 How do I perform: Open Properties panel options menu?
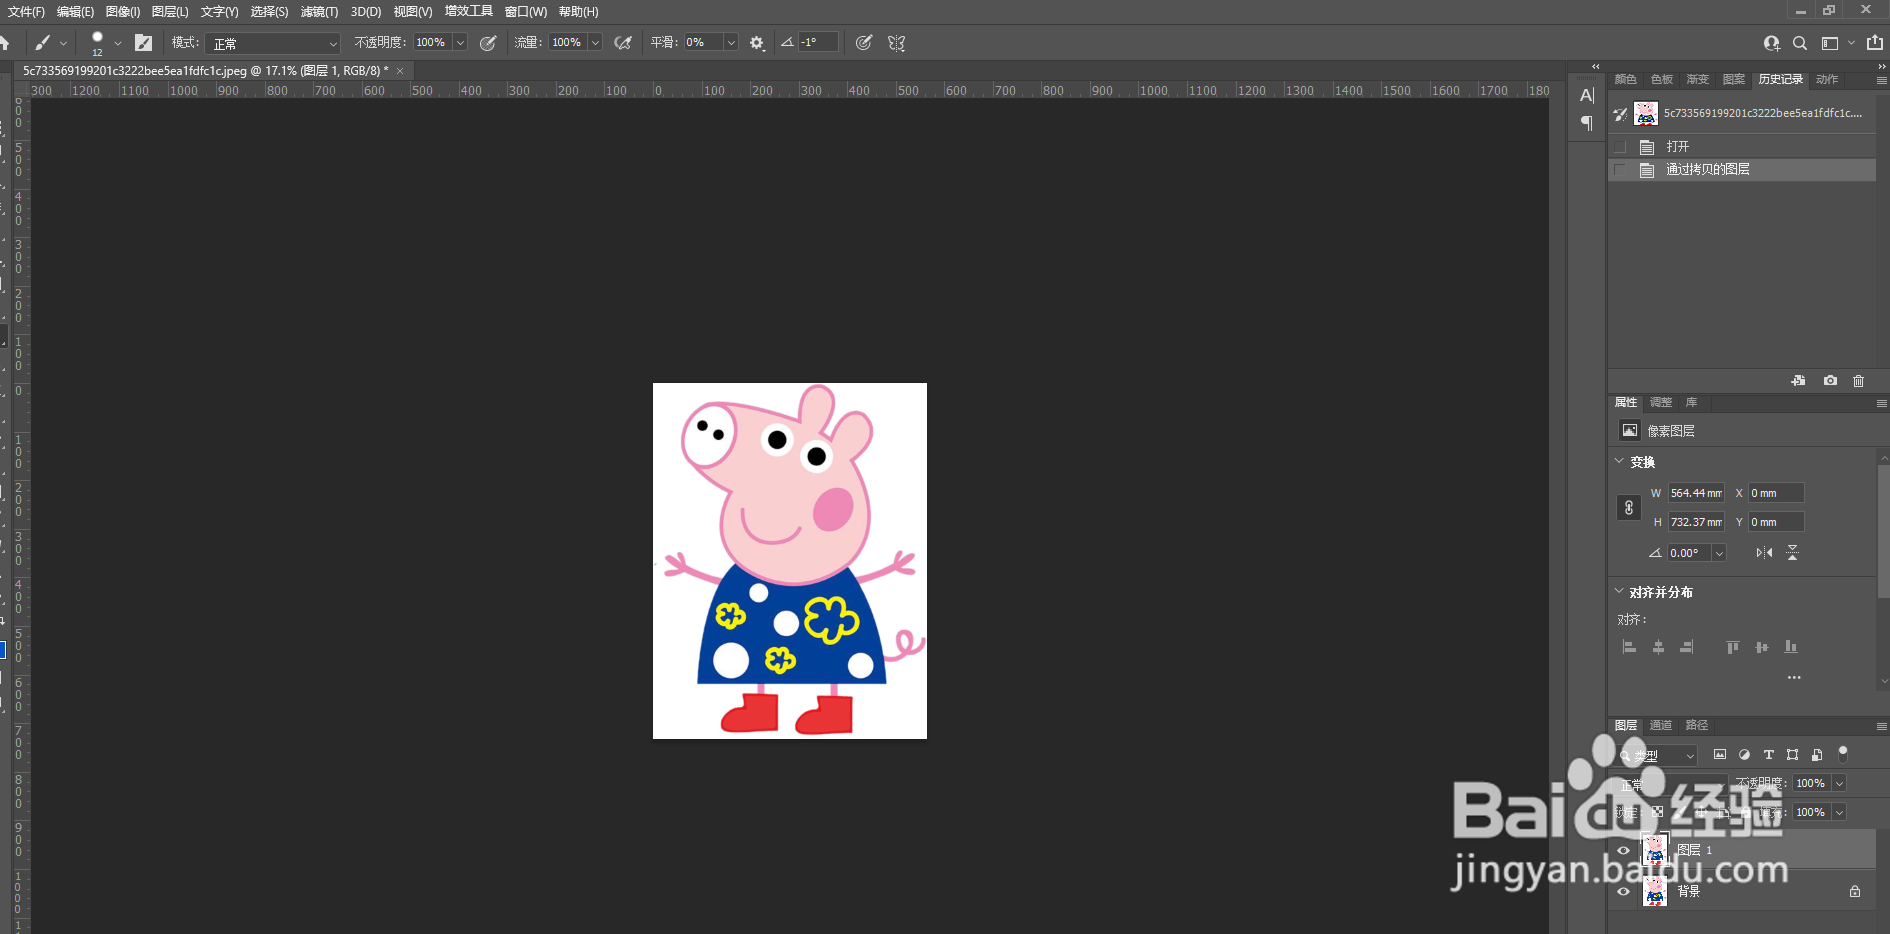coord(1881,403)
